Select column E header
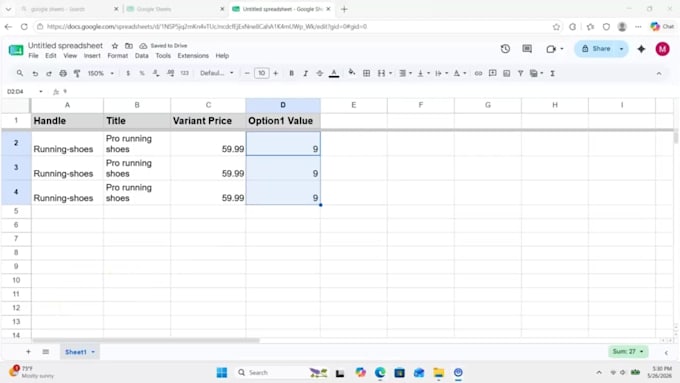Viewport: 680px width, 383px height. pos(354,105)
